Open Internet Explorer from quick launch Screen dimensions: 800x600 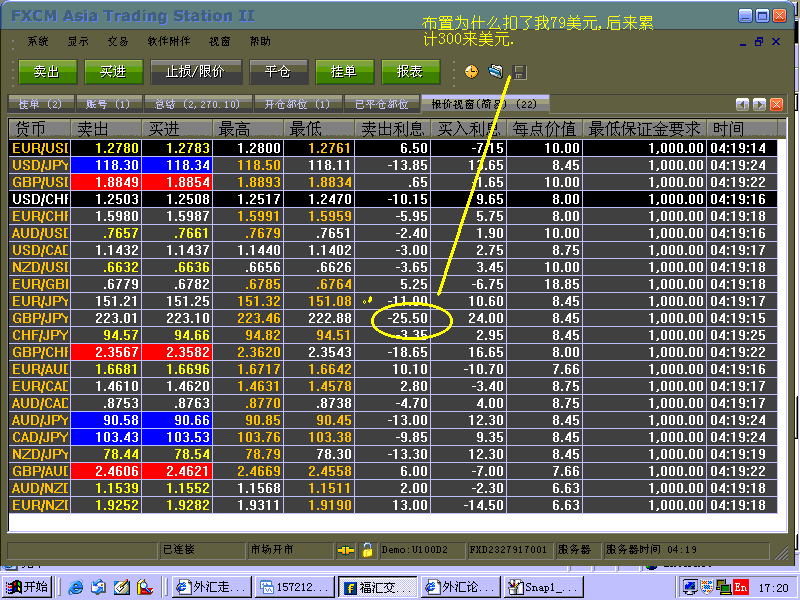73,587
